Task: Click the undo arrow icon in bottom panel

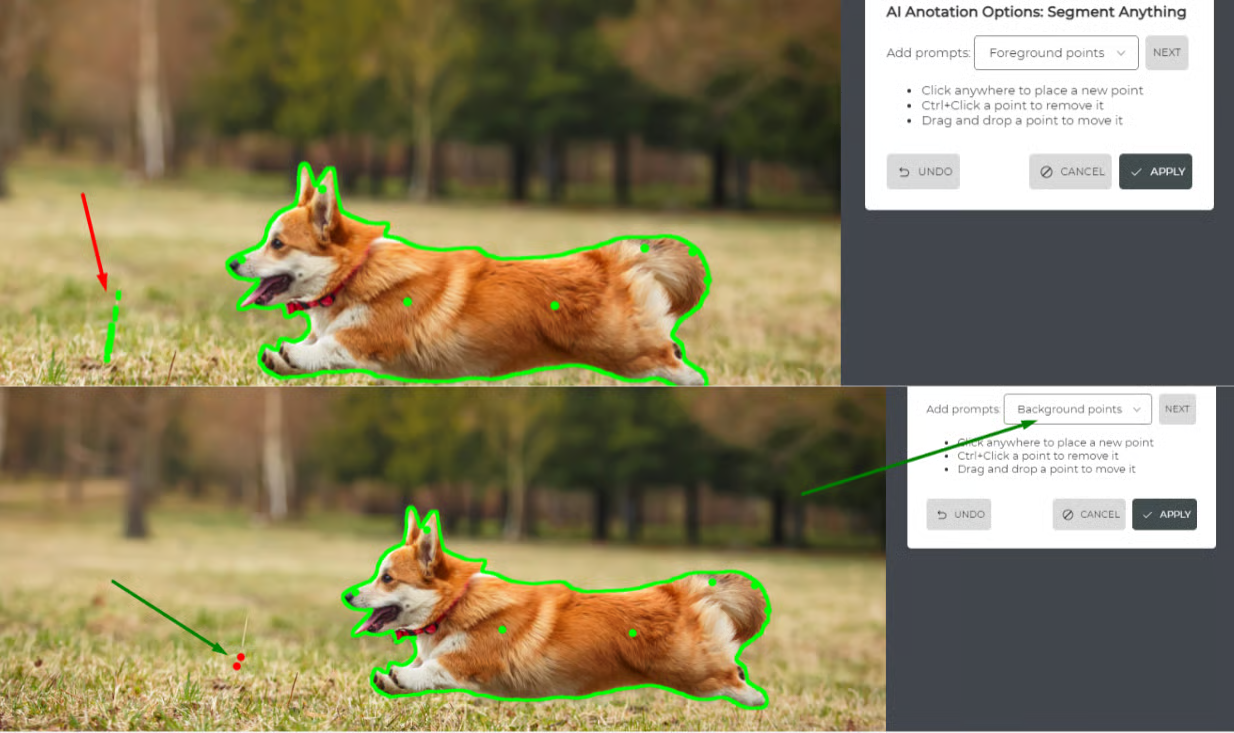Action: pos(943,514)
